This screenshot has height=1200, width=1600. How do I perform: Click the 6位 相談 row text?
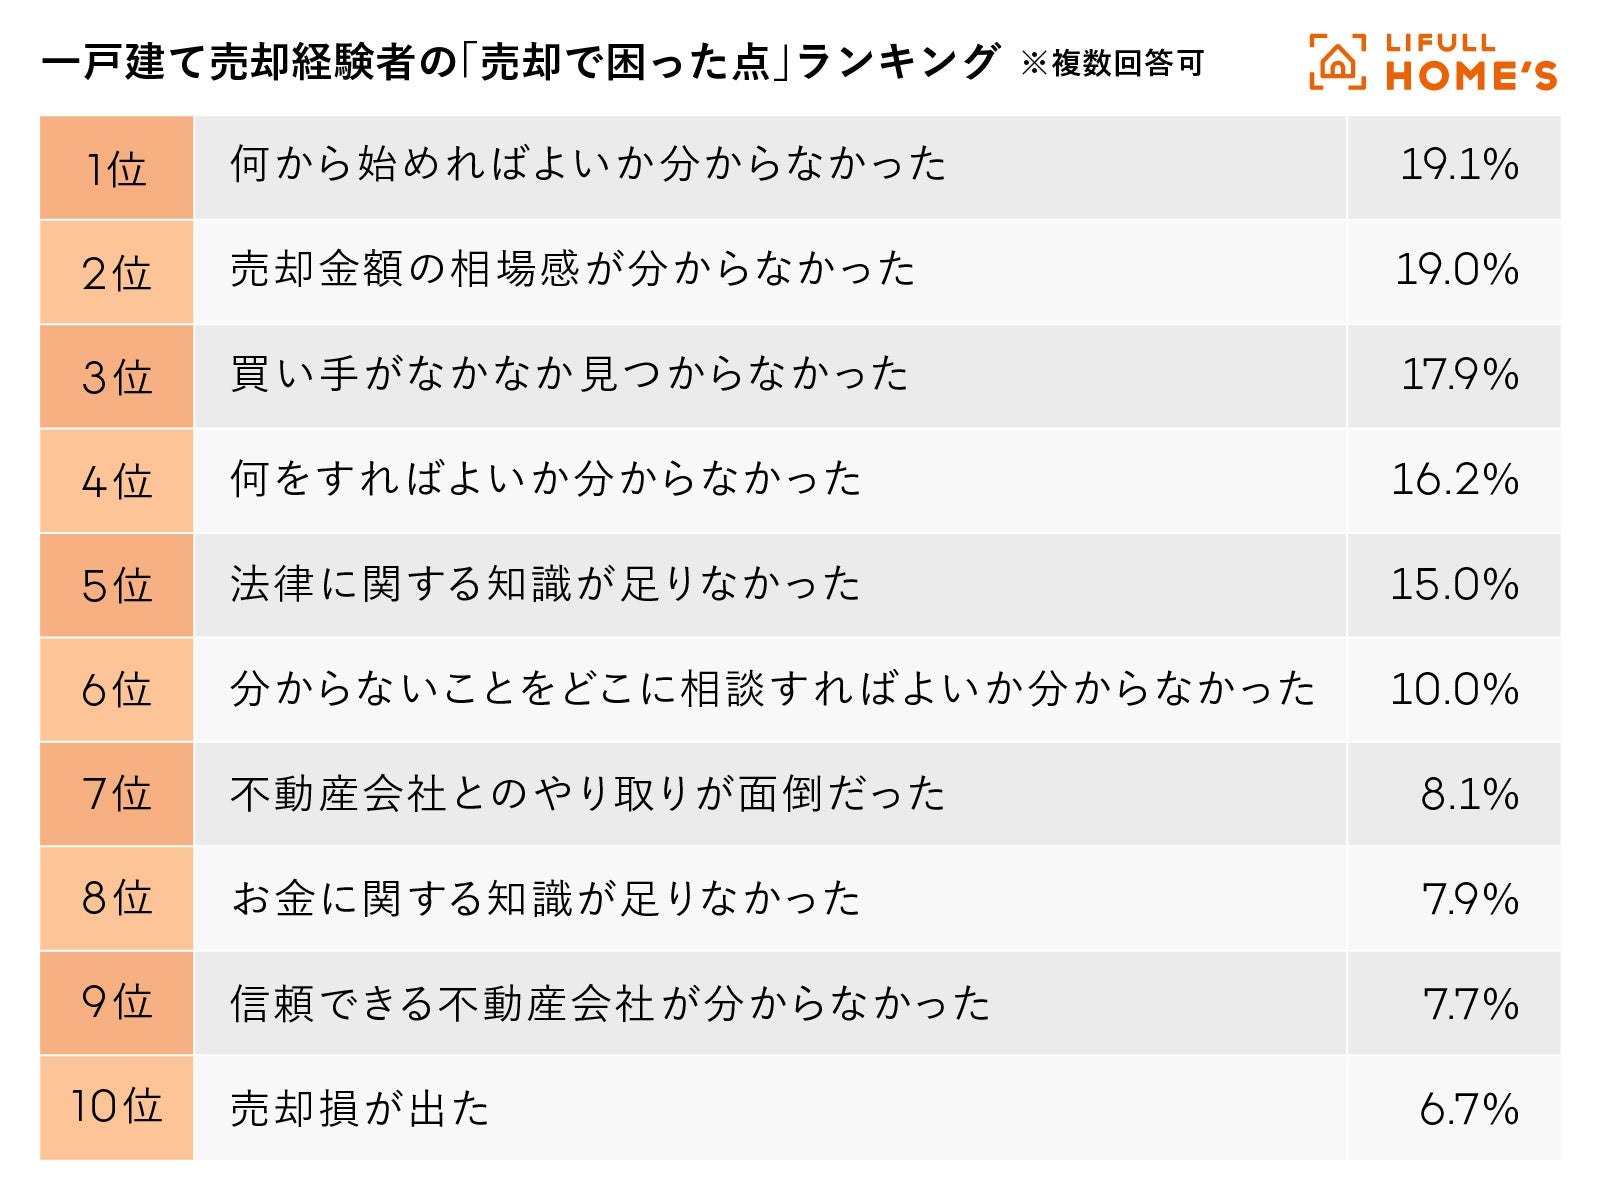[772, 690]
